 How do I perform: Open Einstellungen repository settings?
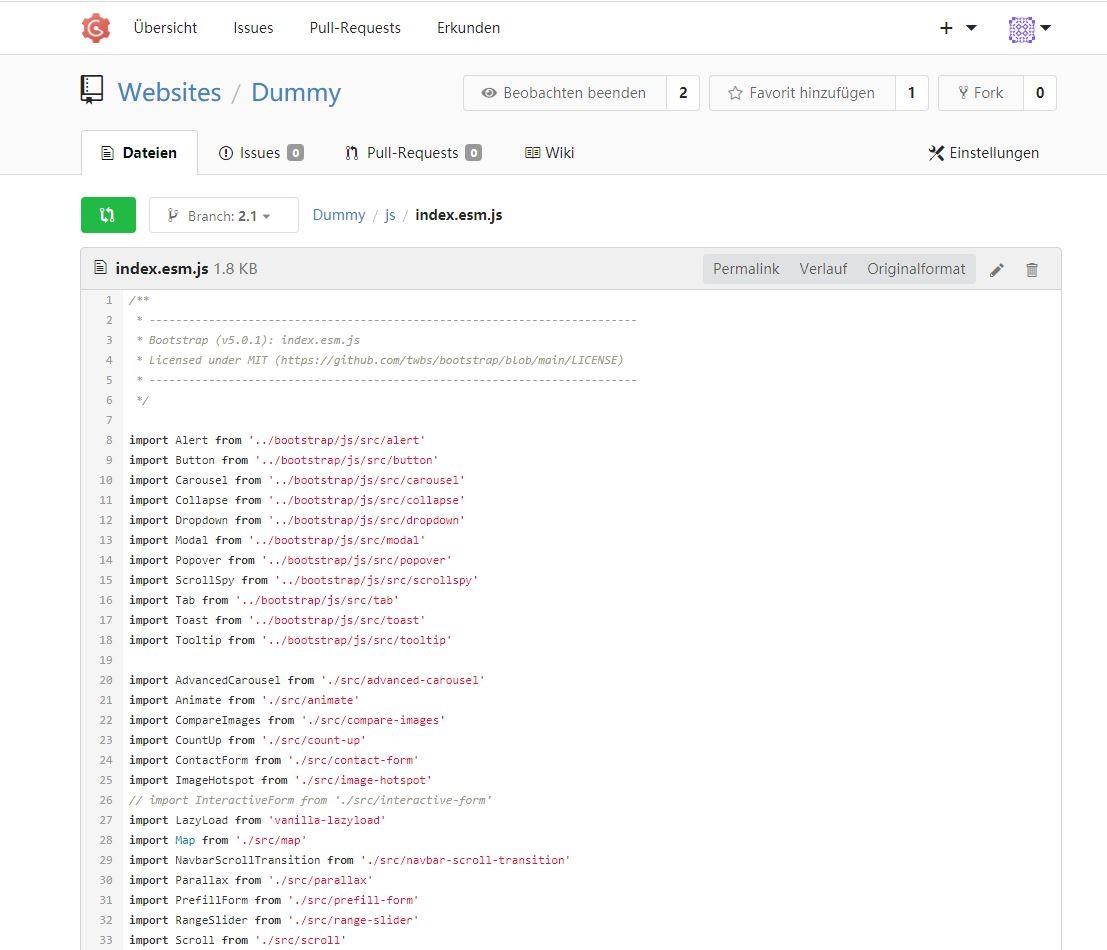(x=983, y=153)
